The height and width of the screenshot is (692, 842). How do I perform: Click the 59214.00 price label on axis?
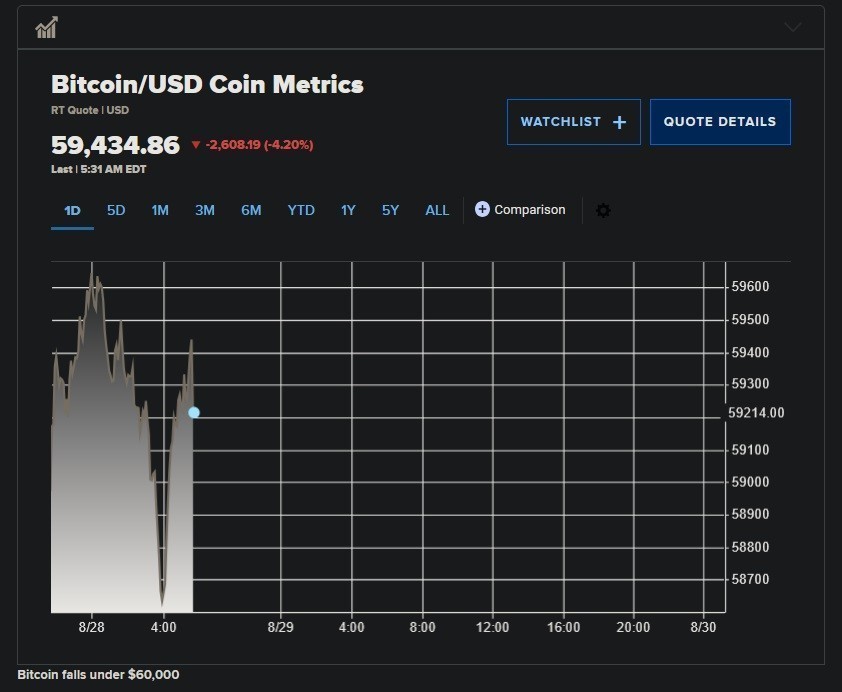point(756,413)
